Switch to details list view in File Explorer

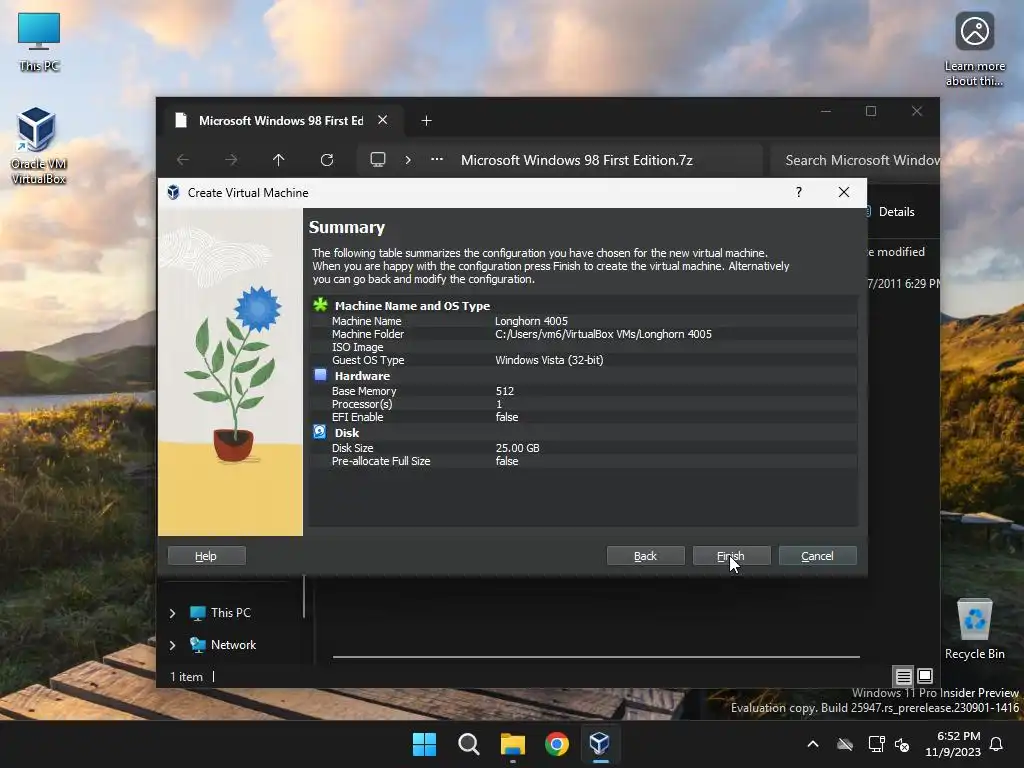pos(903,676)
